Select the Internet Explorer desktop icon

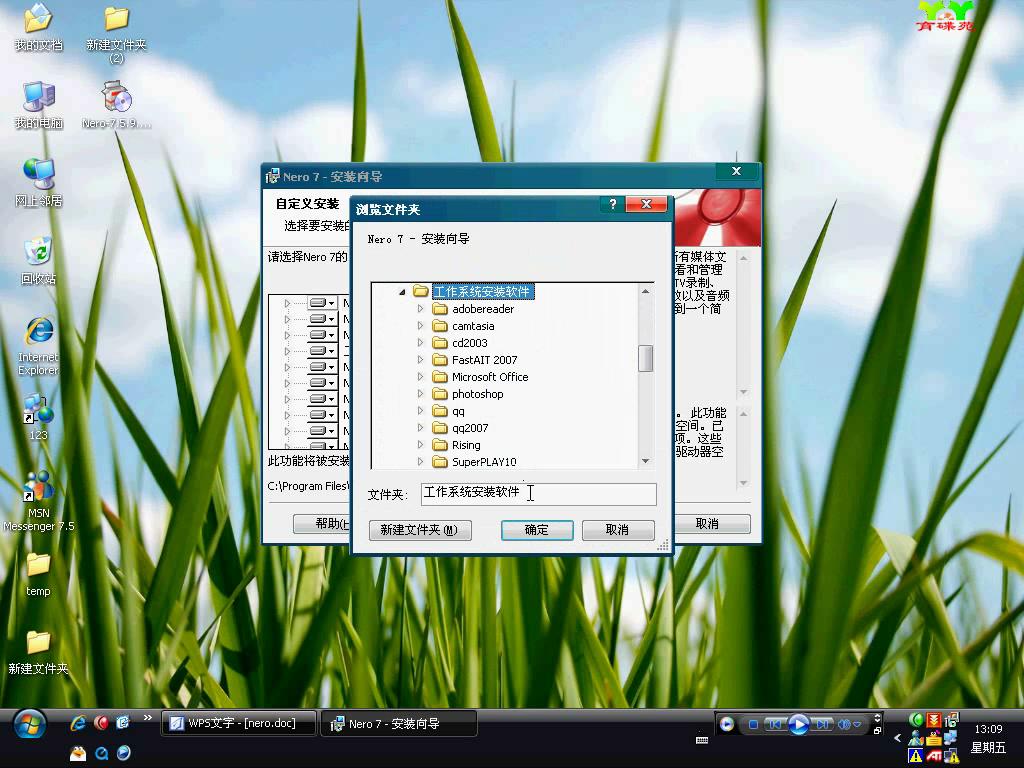(39, 346)
